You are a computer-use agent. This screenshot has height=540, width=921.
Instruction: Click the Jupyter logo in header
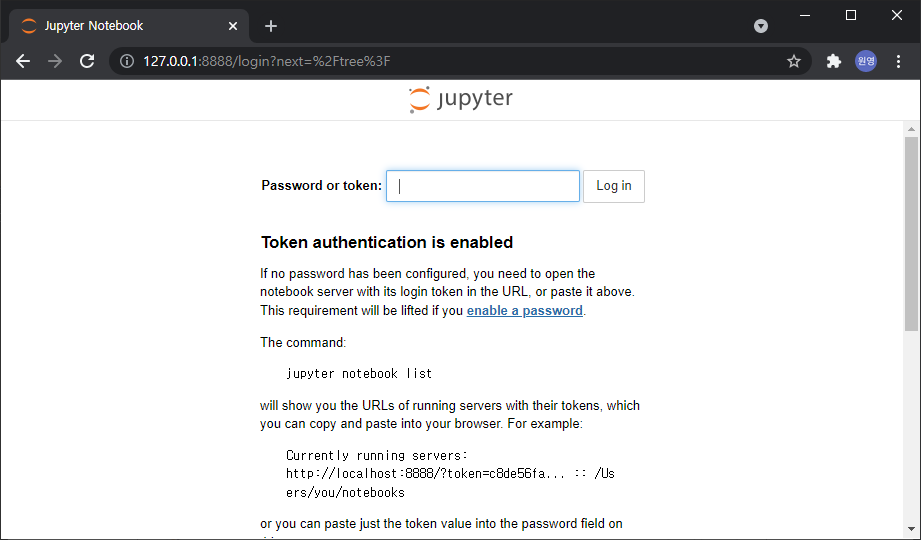point(461,99)
